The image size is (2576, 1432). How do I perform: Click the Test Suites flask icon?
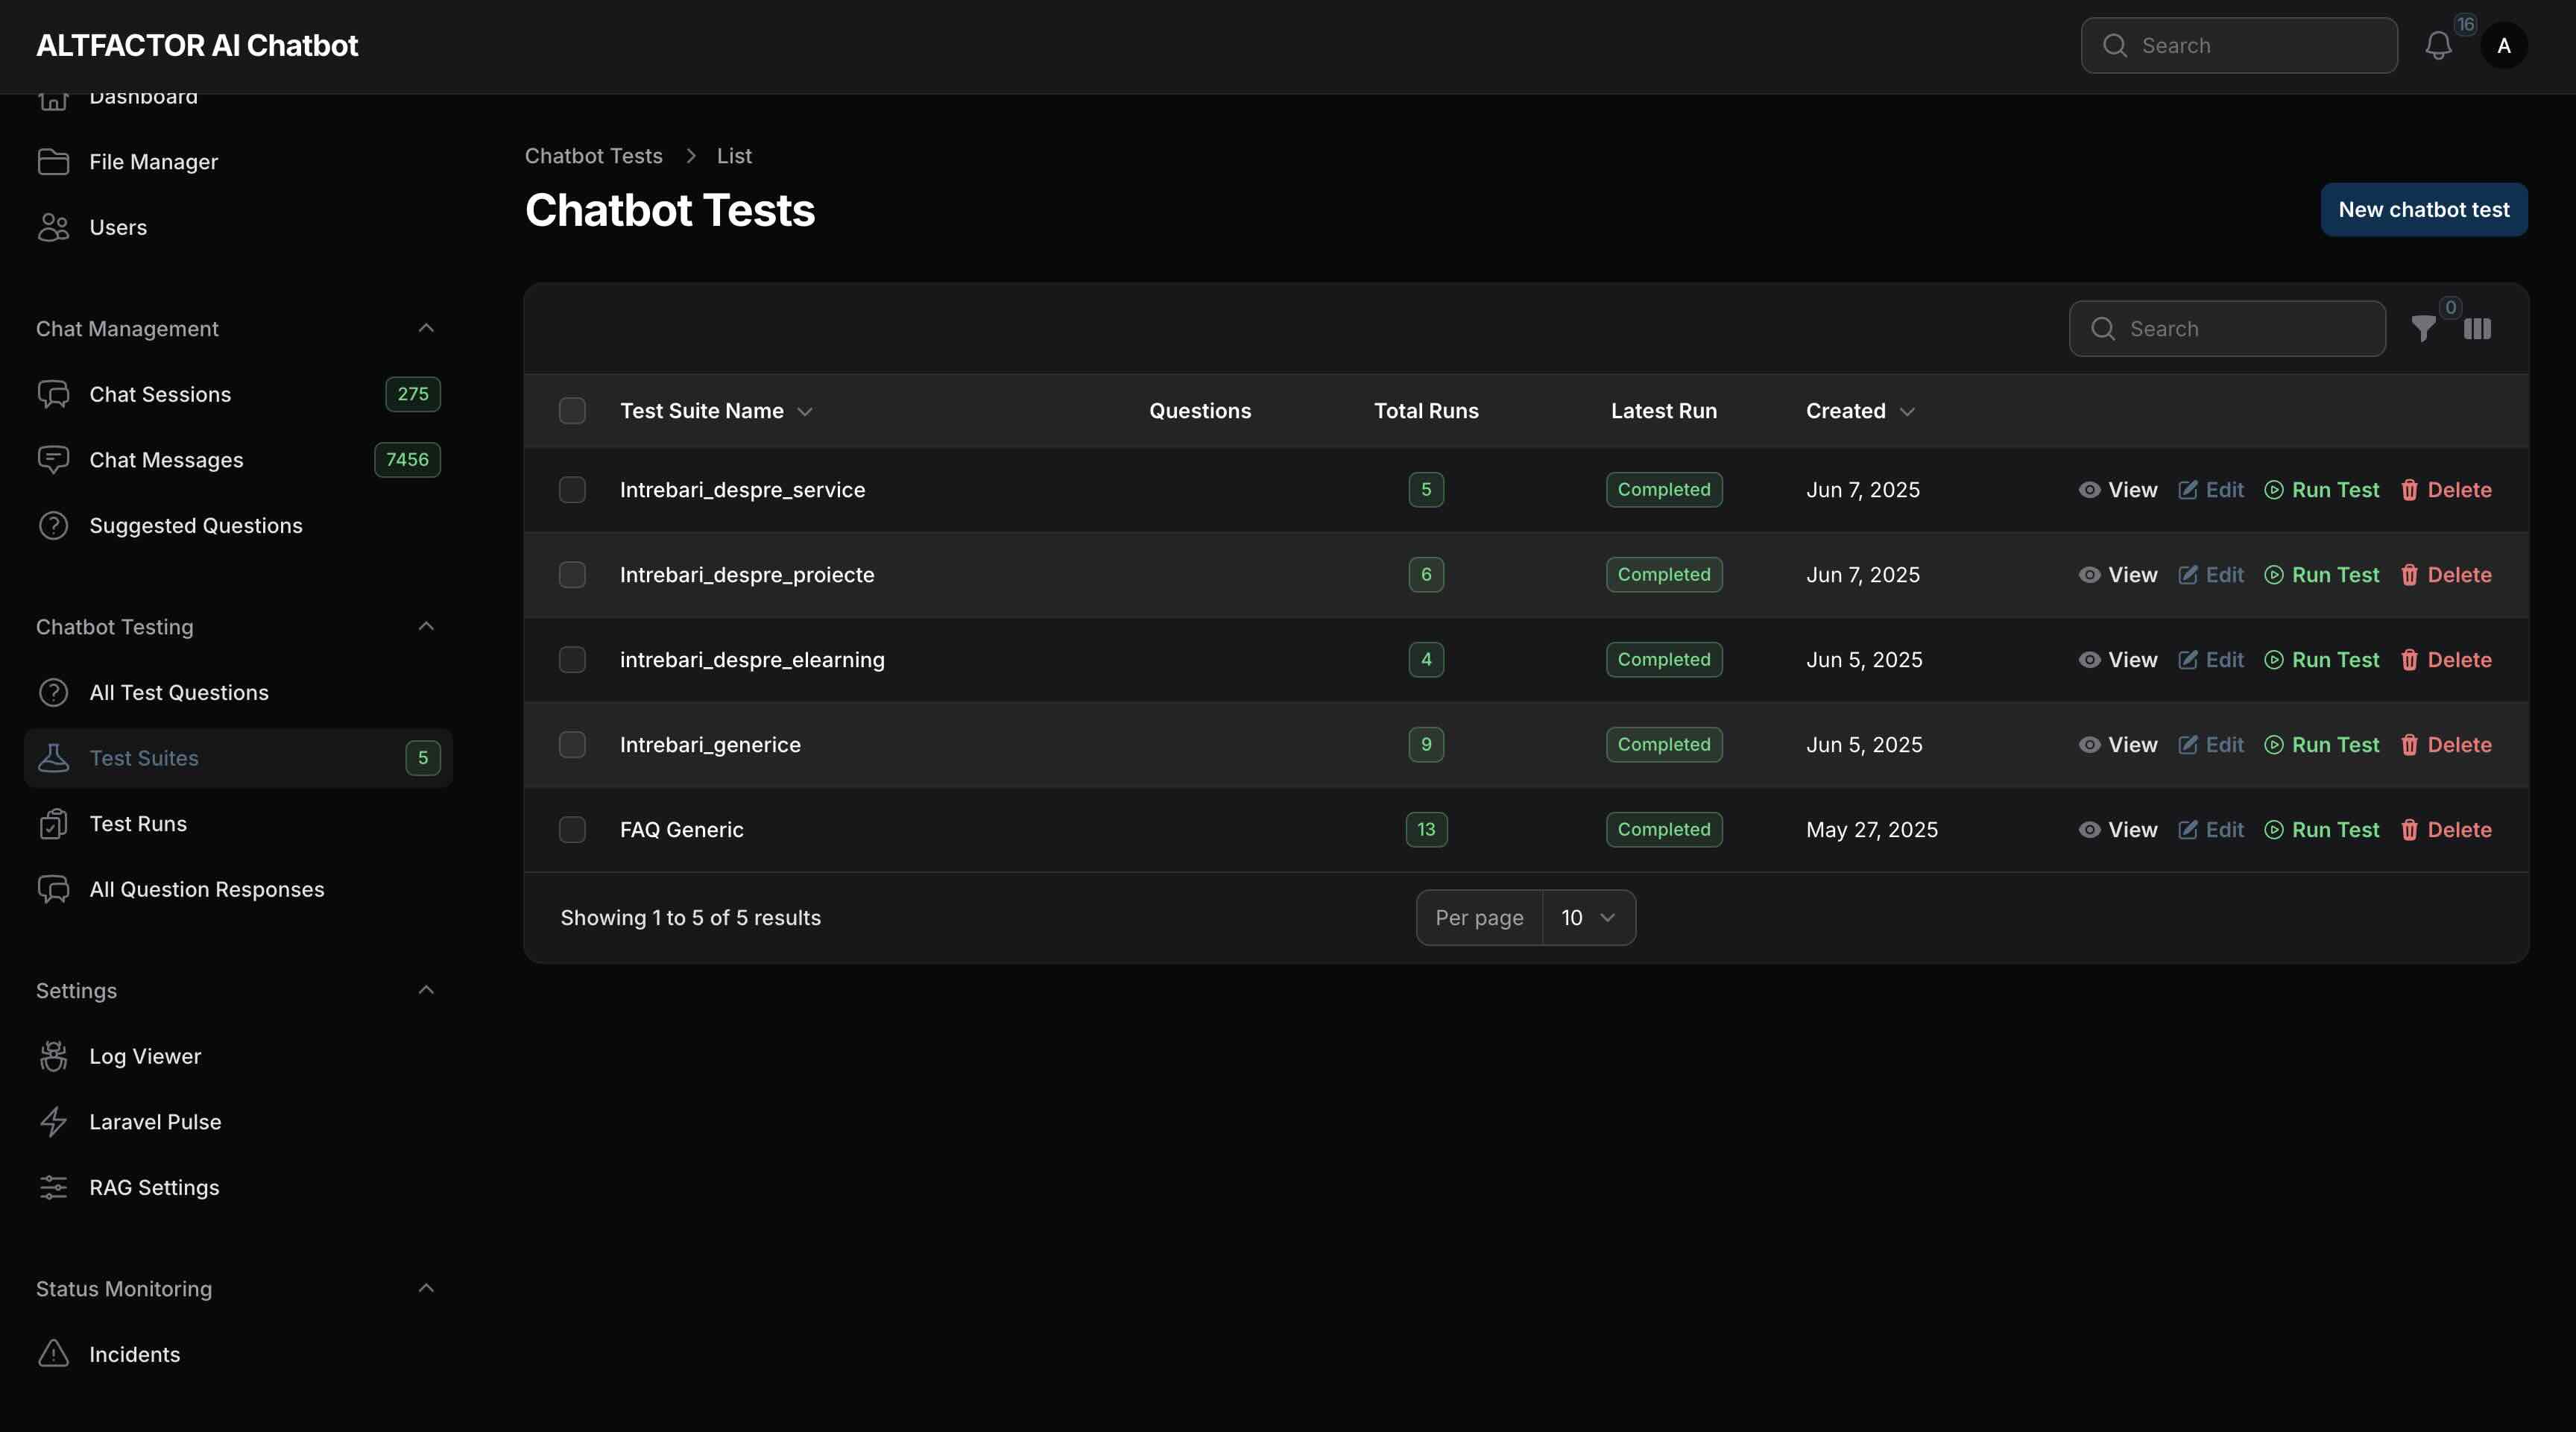click(54, 758)
